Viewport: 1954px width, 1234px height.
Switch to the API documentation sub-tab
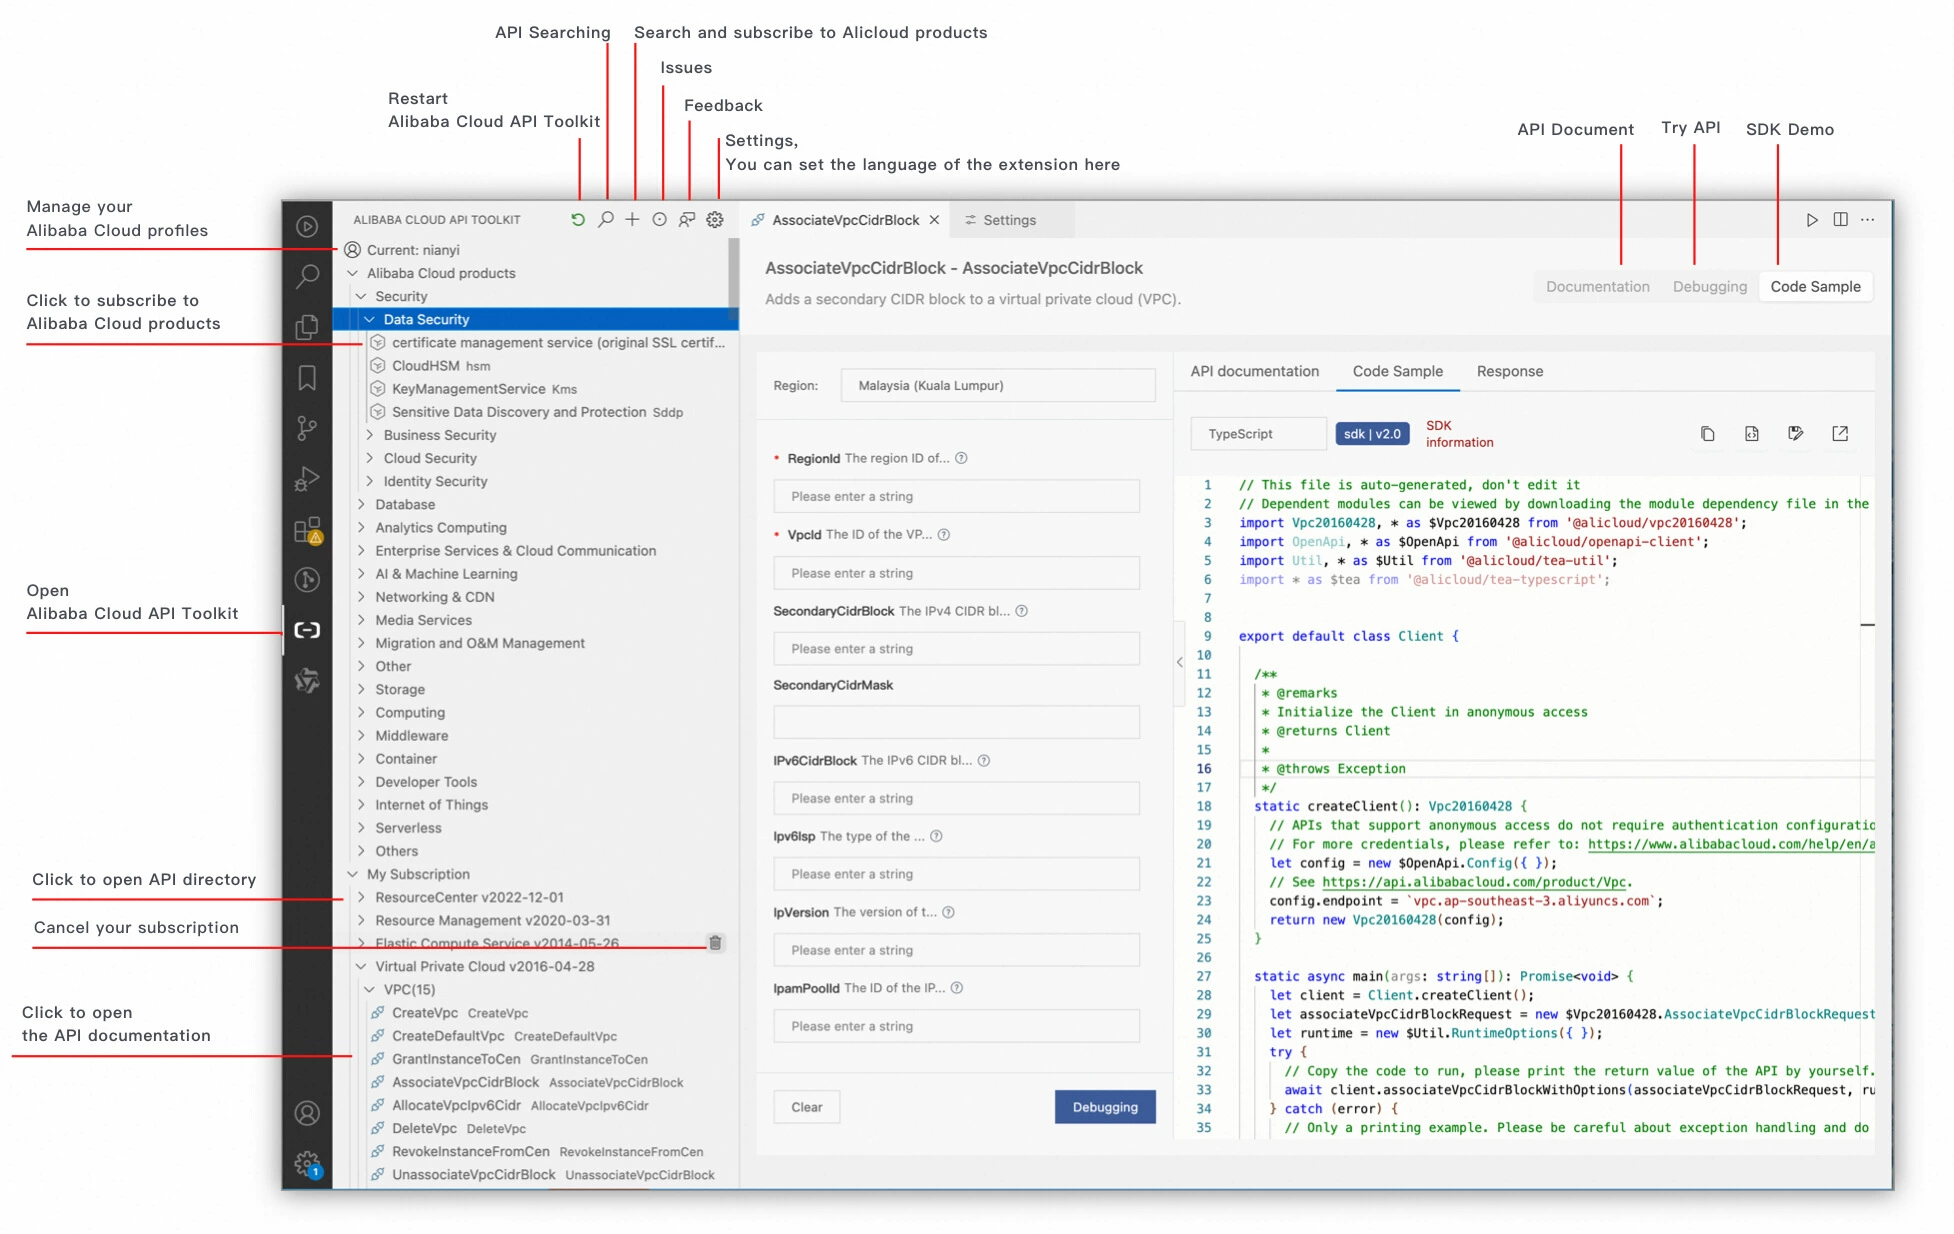(x=1254, y=372)
